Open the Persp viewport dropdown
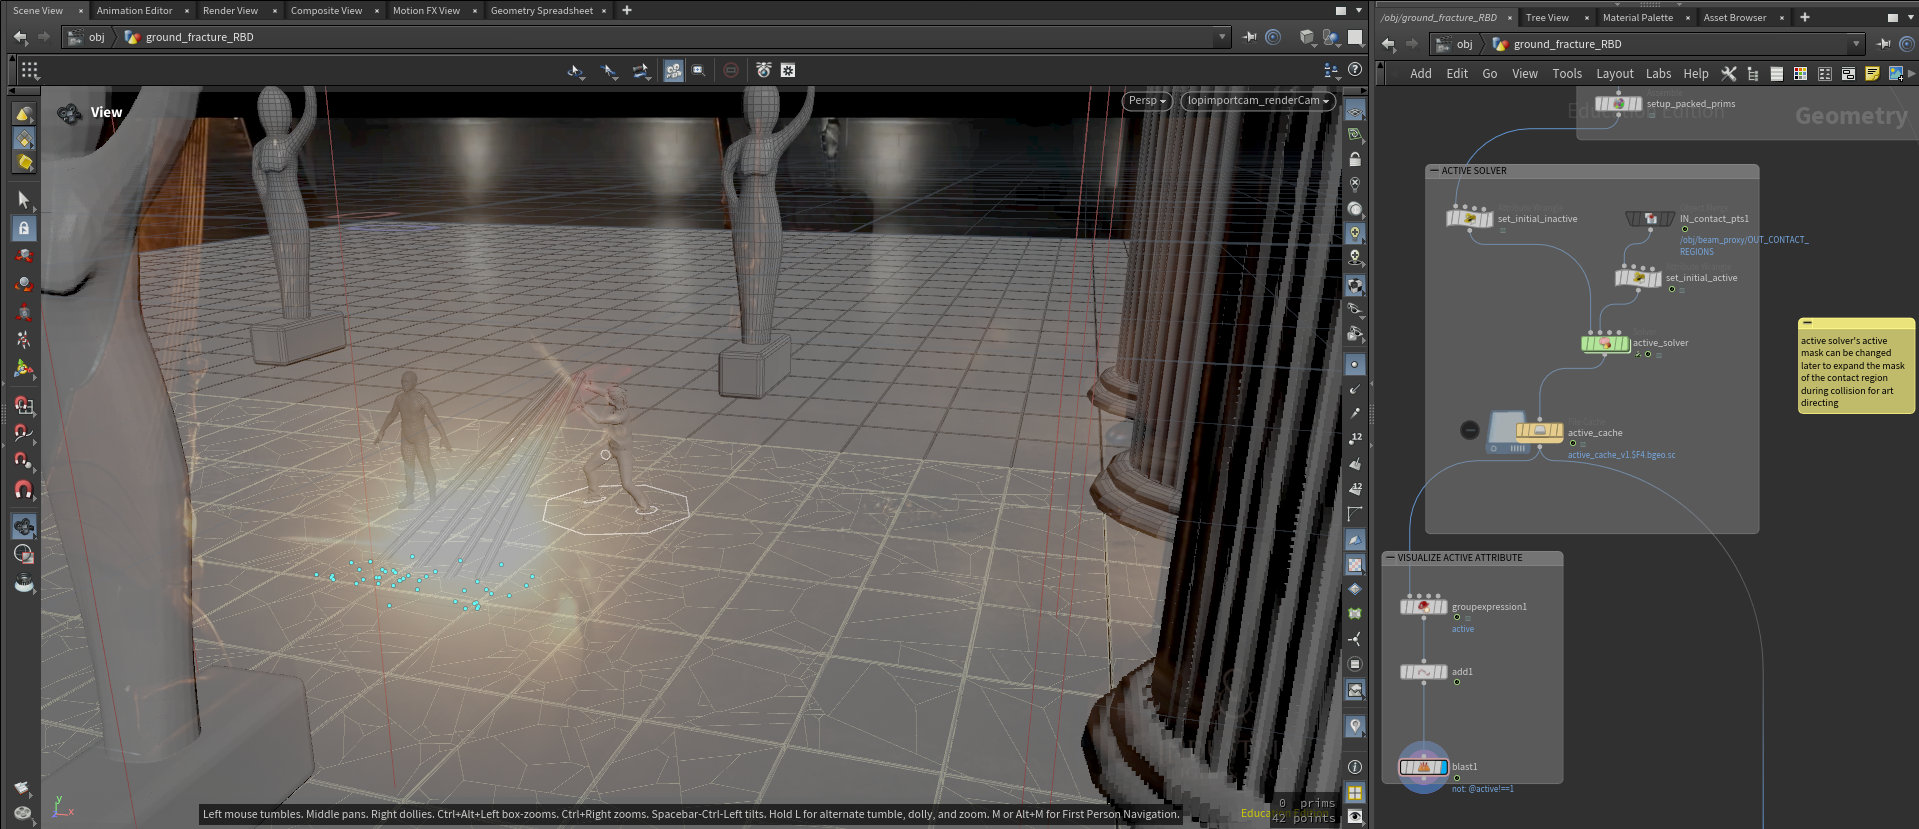Screen dimensions: 1919x829 pyautogui.click(x=1147, y=101)
